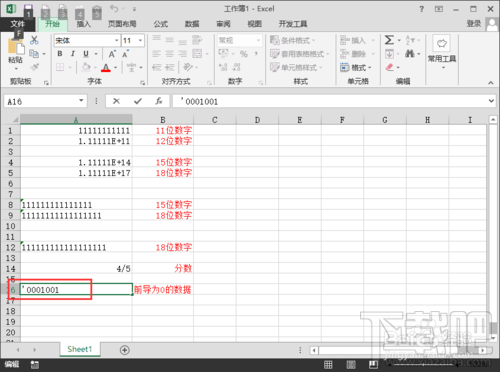The height and width of the screenshot is (372, 500).
Task: Click the Wrap Text icon
Action: [197, 40]
